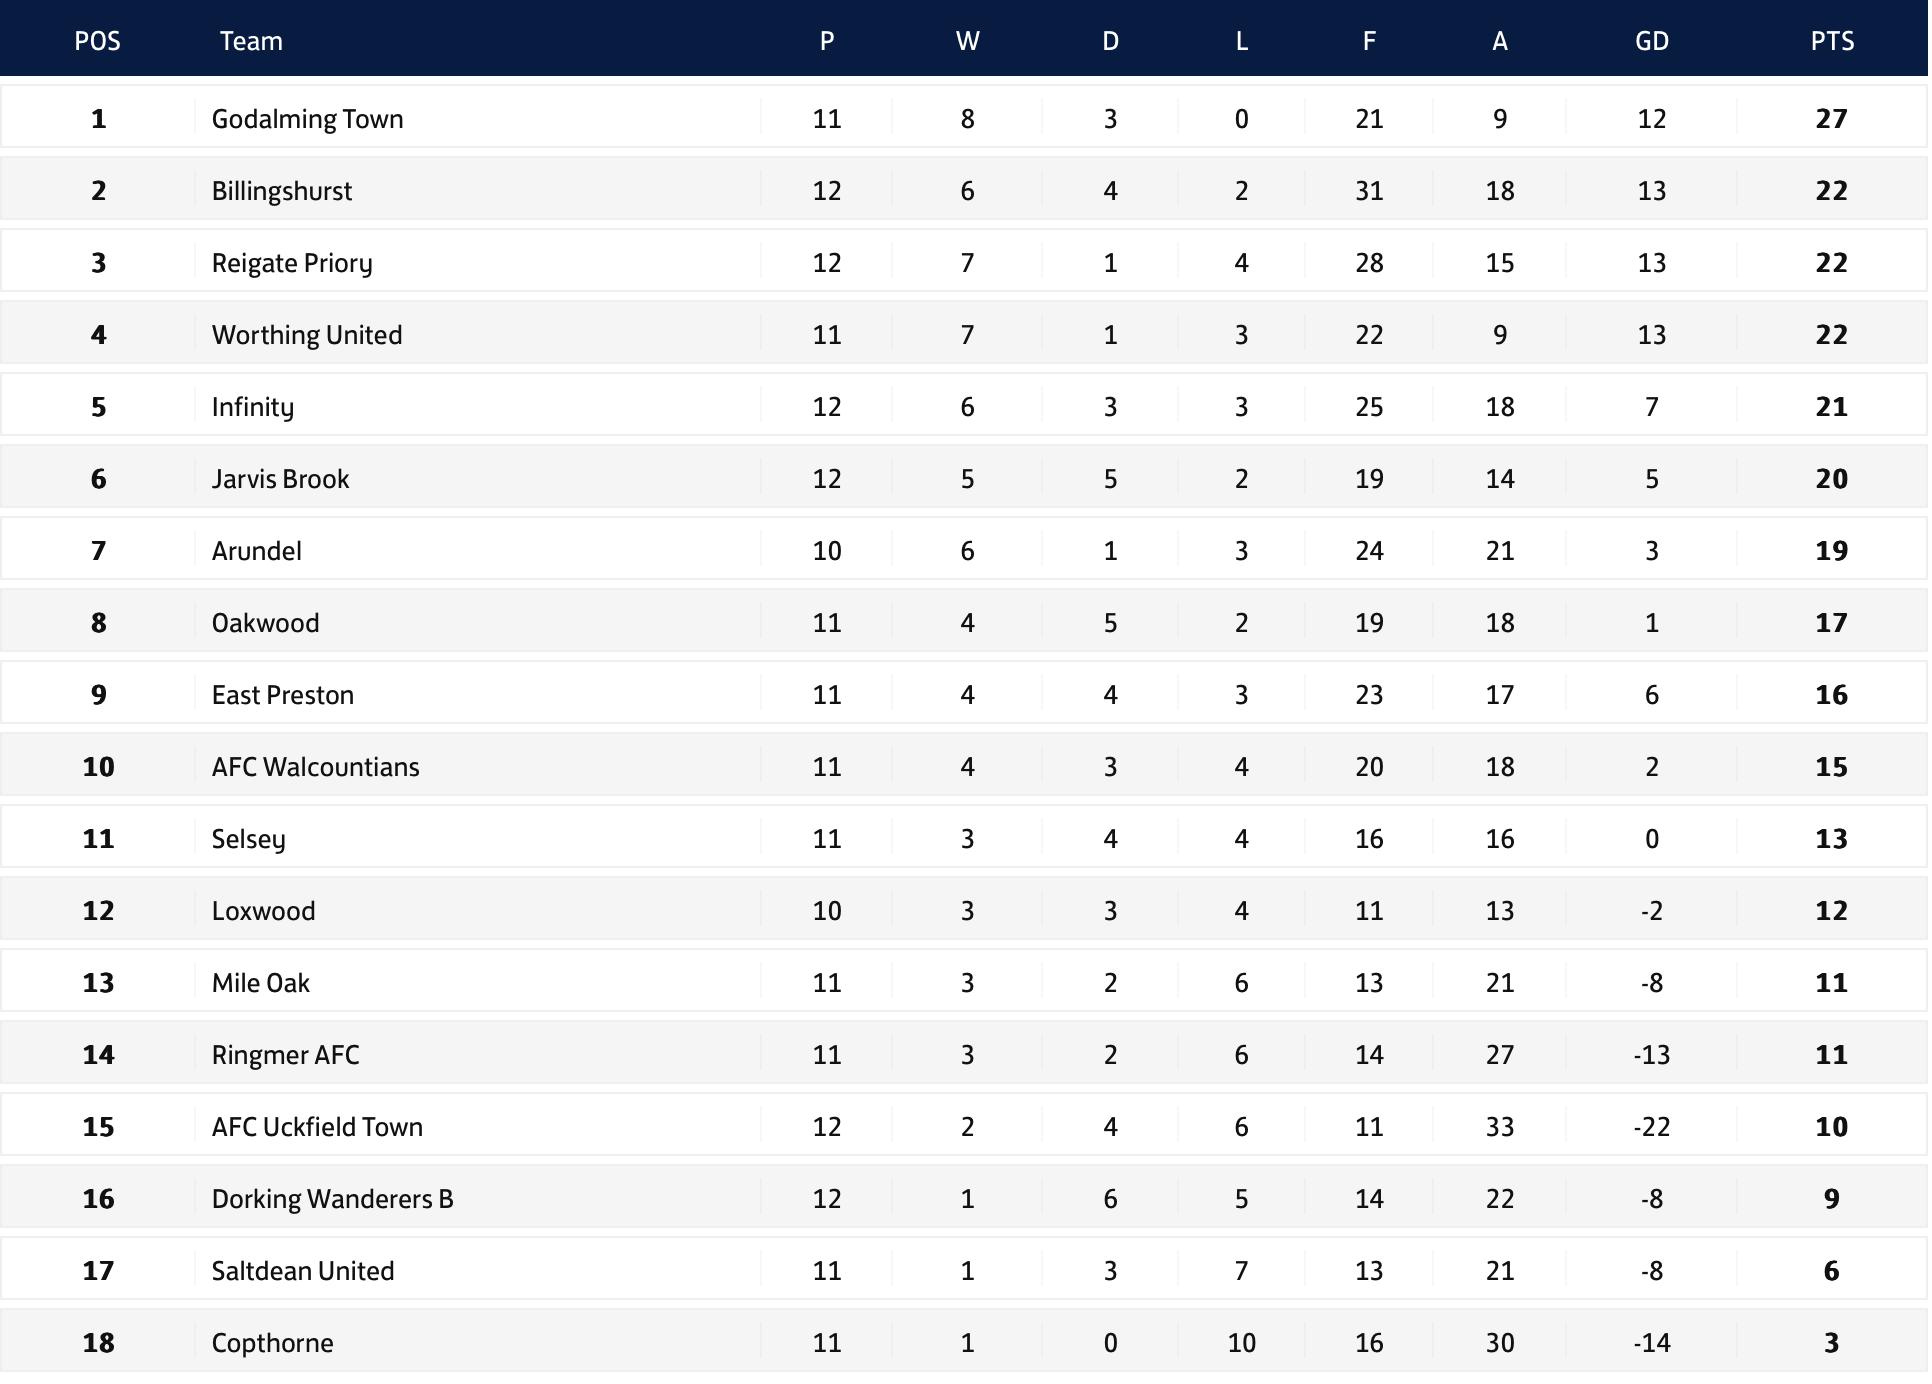Select the Reigate Priory row

291,263
